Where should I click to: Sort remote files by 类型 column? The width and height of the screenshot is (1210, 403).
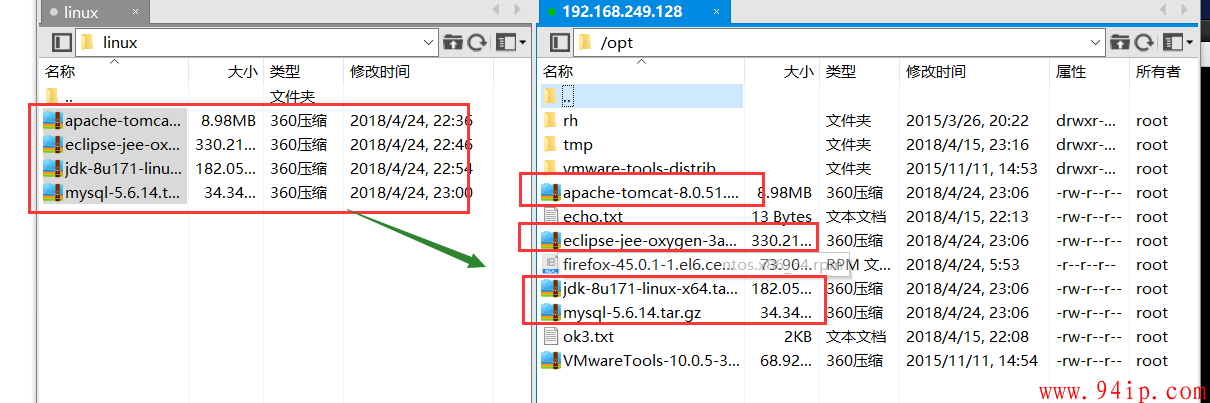click(x=841, y=72)
